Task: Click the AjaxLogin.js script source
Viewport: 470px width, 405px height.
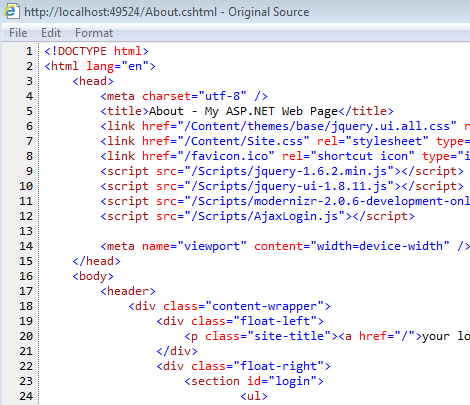Action: (x=268, y=216)
